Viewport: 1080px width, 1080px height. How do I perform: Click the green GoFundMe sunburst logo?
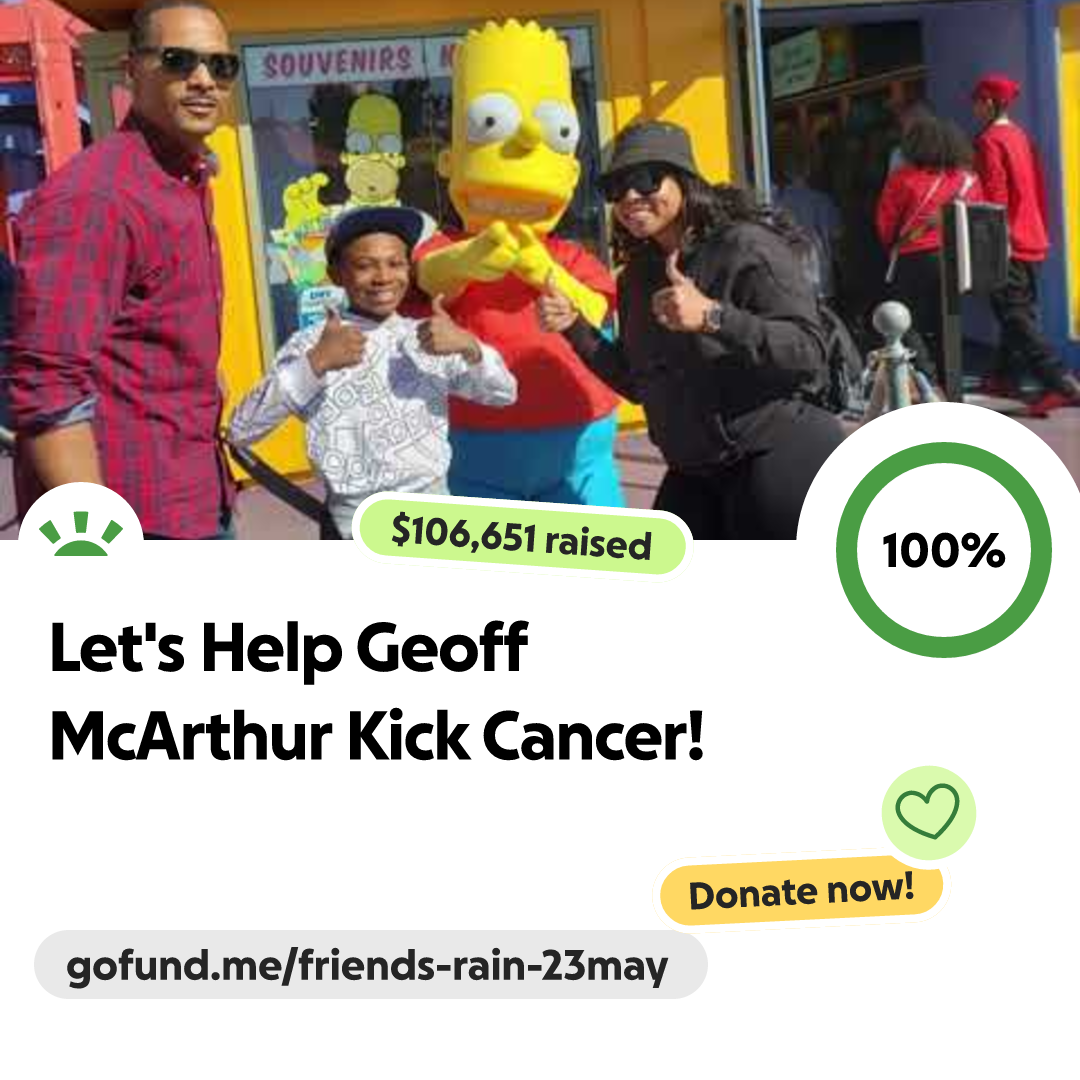coord(81,534)
